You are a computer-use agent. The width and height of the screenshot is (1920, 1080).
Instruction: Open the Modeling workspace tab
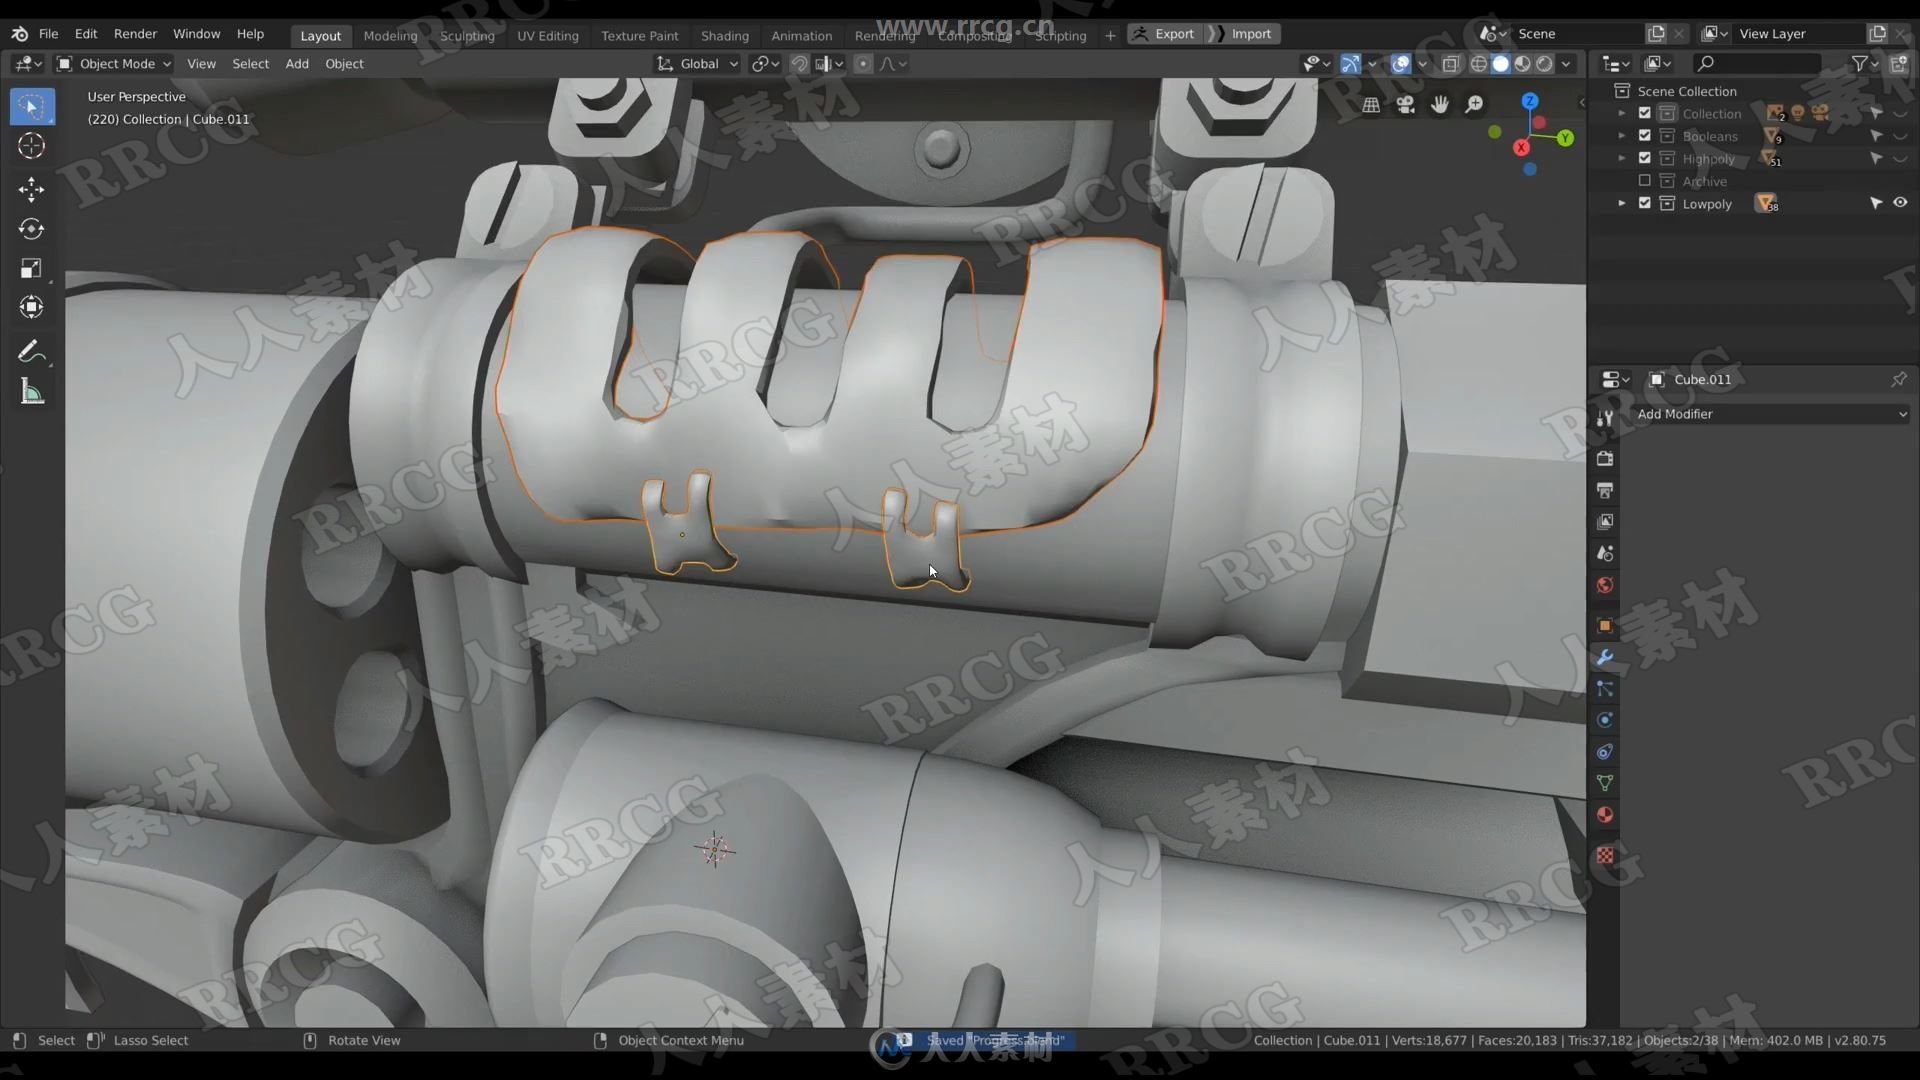tap(390, 34)
